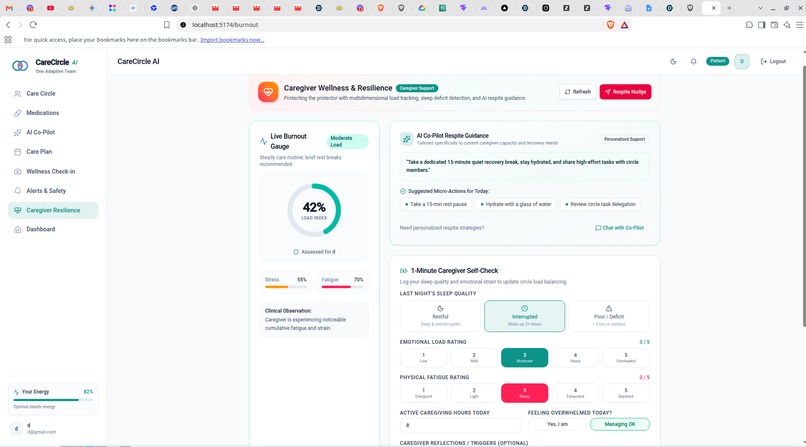The width and height of the screenshot is (806, 447).
Task: Set emotional load rating to 5 Overloaded
Action: point(626,358)
